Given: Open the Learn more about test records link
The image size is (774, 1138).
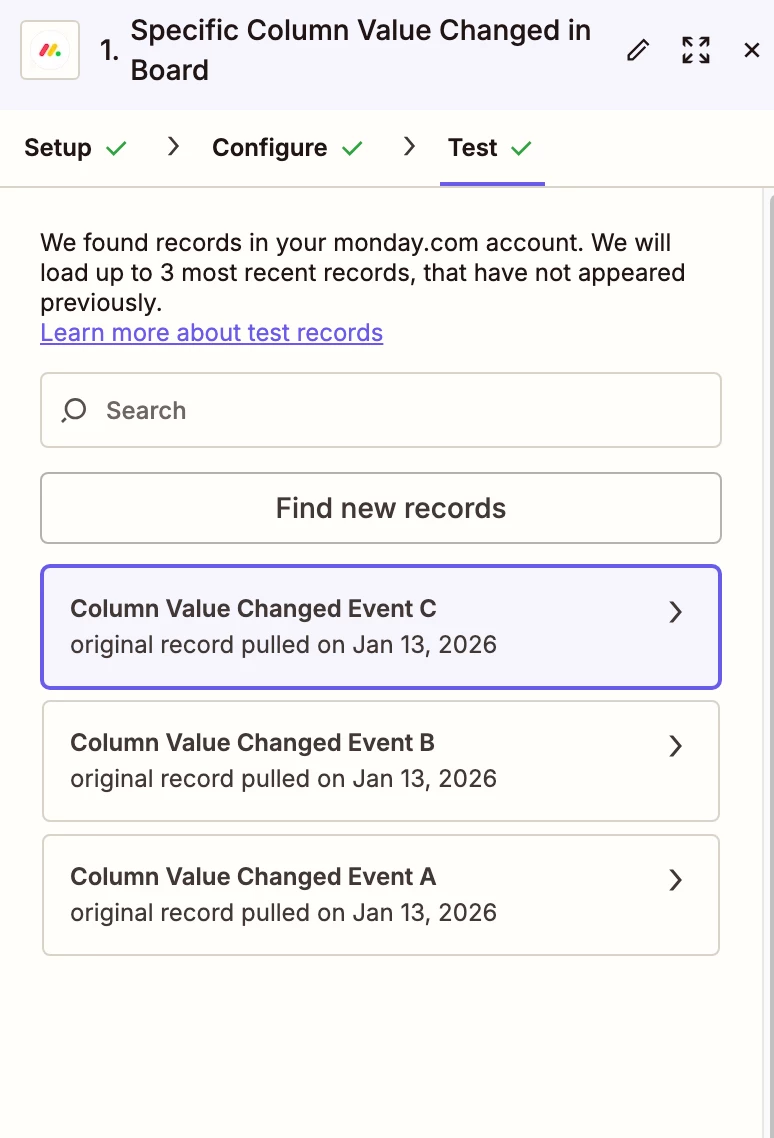Looking at the screenshot, I should point(211,332).
